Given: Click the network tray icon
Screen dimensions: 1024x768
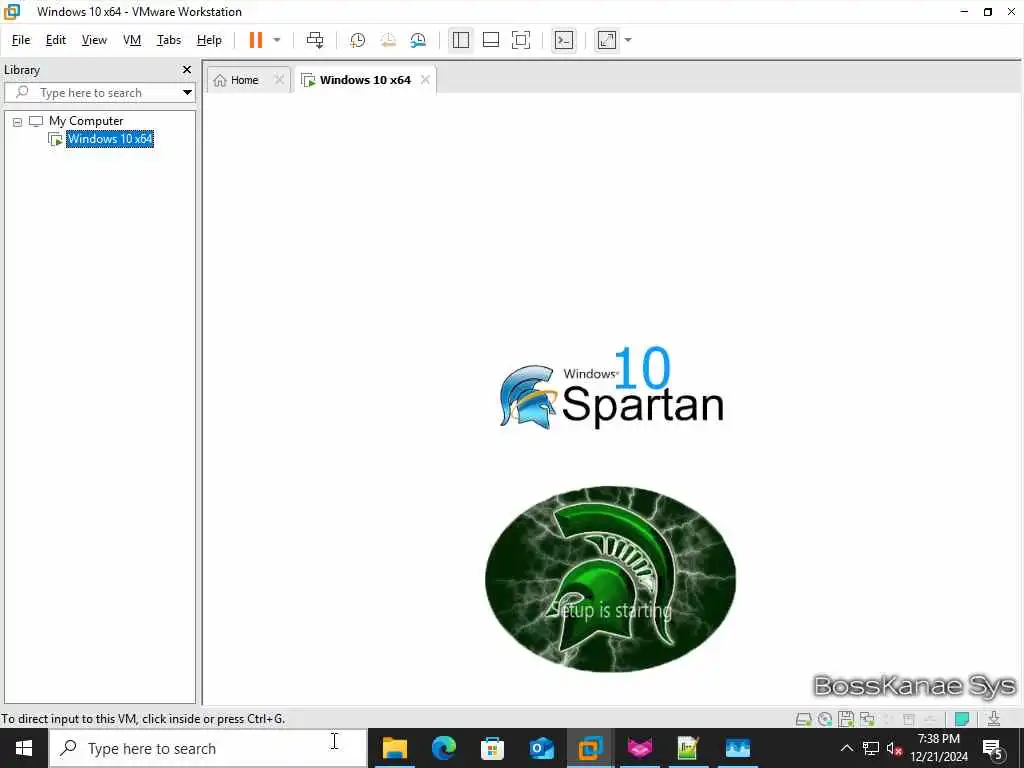Looking at the screenshot, I should click(871, 748).
